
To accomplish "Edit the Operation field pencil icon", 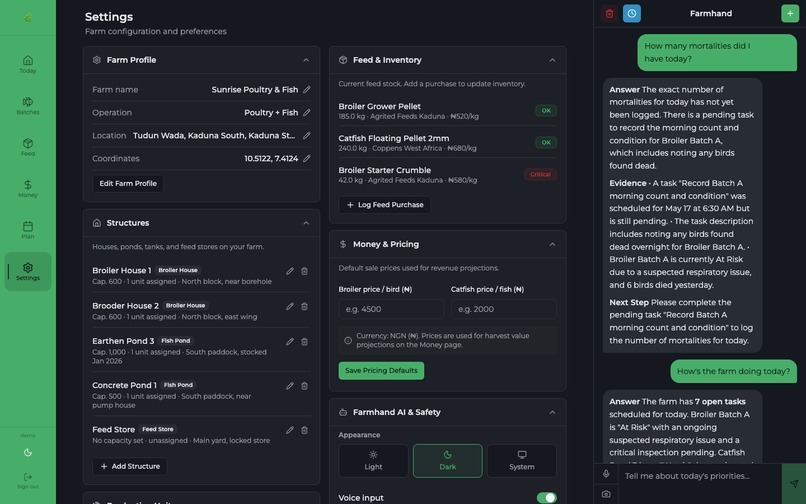I will pyautogui.click(x=306, y=113).
